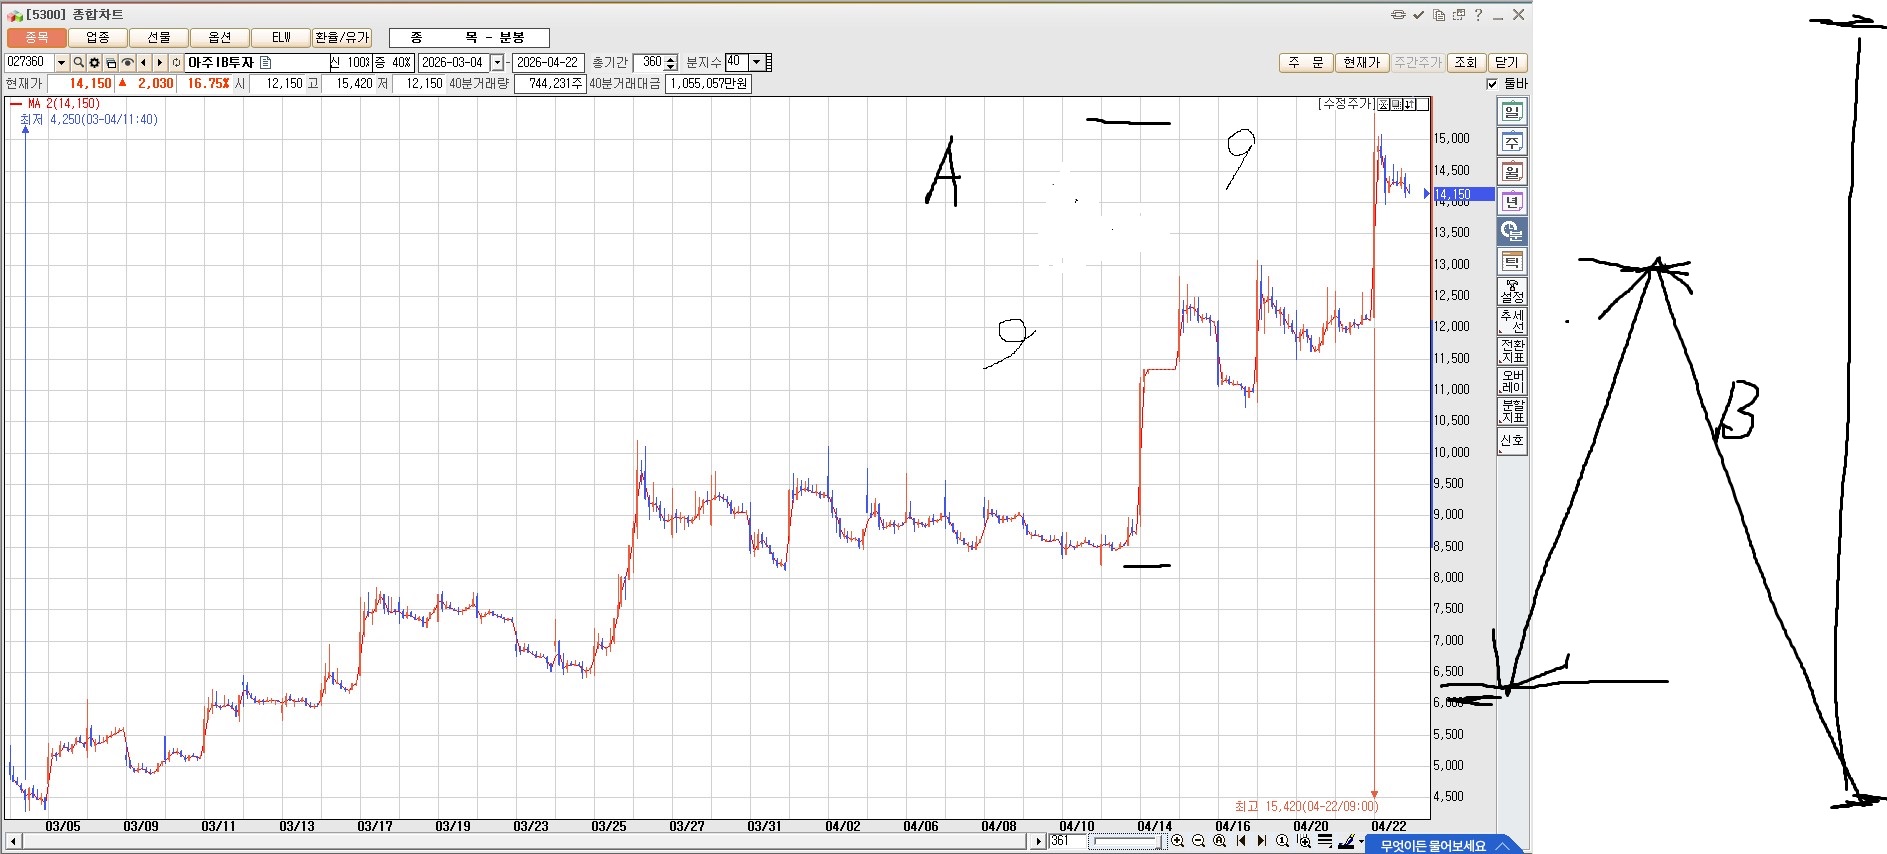Switch to the 선물 tab
The image size is (1887, 854).
pyautogui.click(x=159, y=38)
